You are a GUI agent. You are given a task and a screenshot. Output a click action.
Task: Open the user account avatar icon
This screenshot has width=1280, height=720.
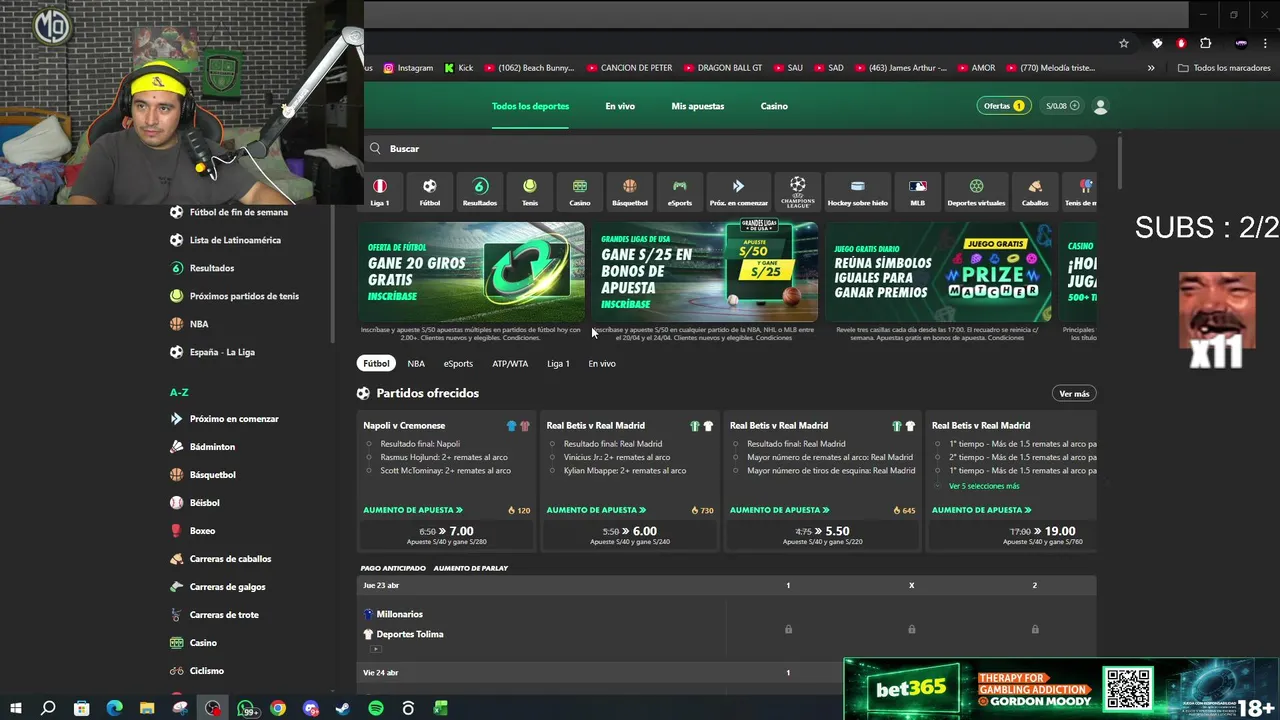click(x=1101, y=106)
